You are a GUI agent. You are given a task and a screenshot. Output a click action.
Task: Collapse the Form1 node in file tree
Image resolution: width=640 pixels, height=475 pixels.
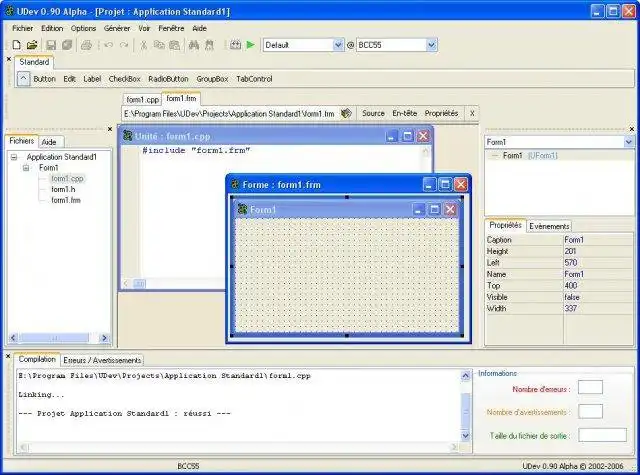[x=26, y=168]
